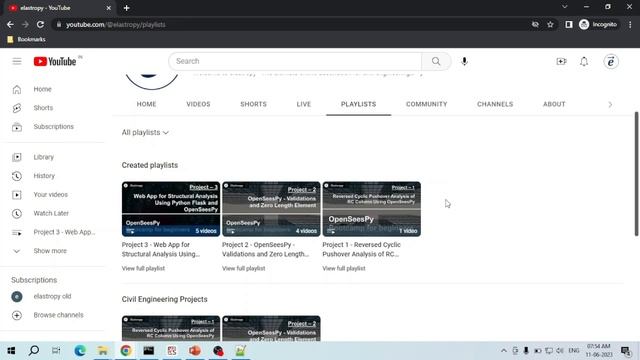
Task: Open a new browser tab
Action: pyautogui.click(x=127, y=8)
